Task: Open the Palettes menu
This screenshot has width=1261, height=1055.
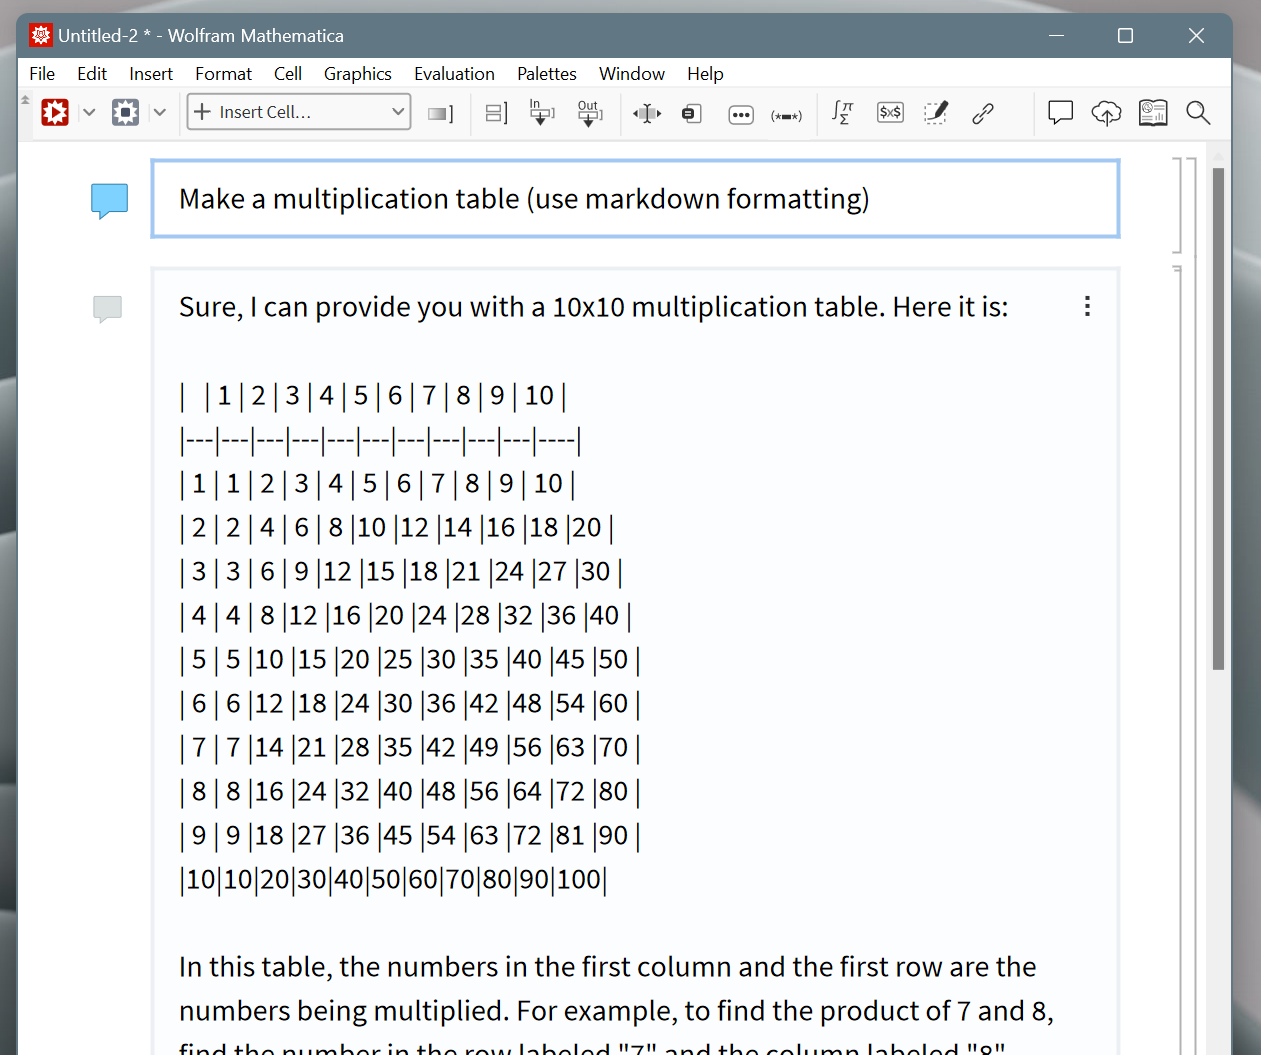Action: 547,74
